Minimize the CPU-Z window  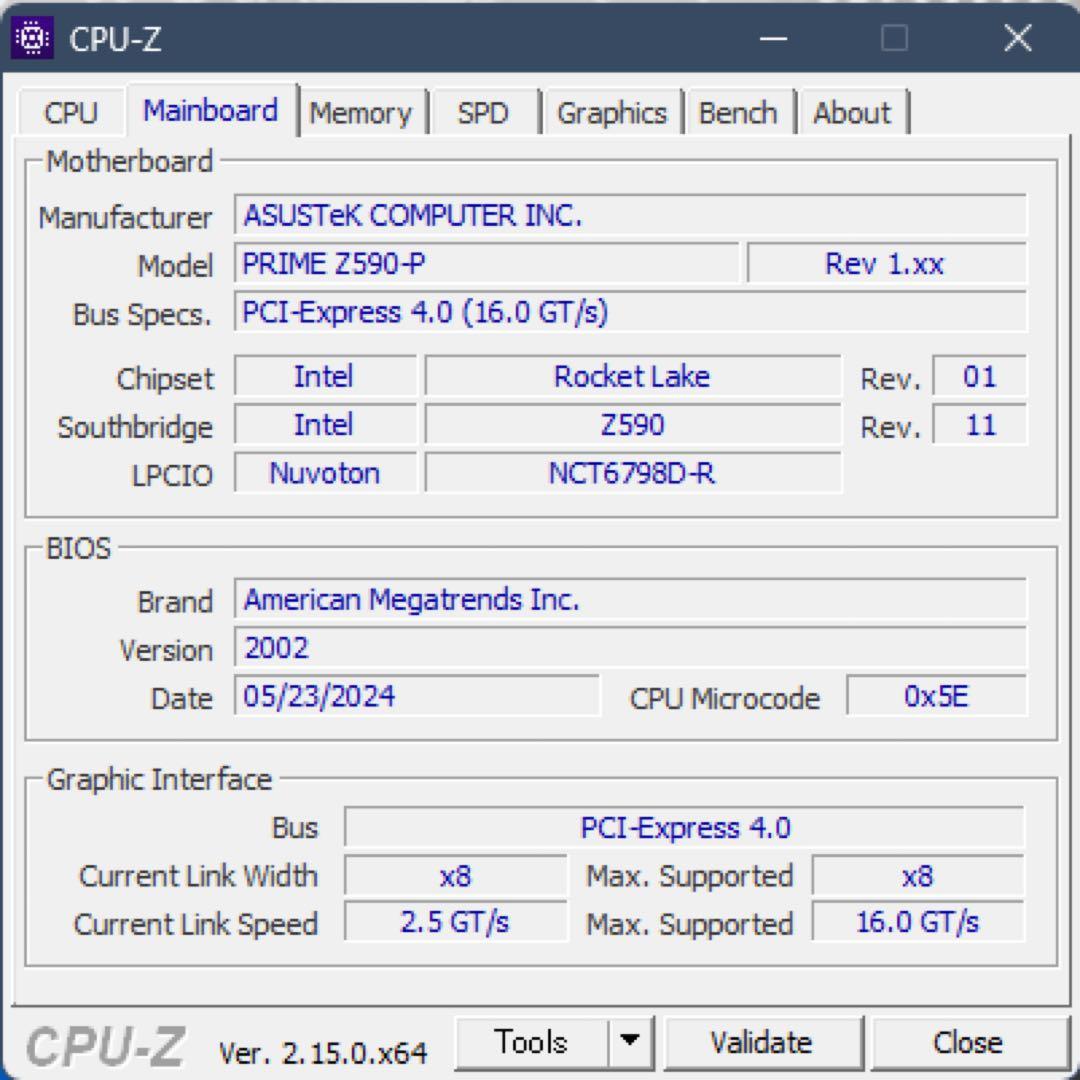[773, 38]
